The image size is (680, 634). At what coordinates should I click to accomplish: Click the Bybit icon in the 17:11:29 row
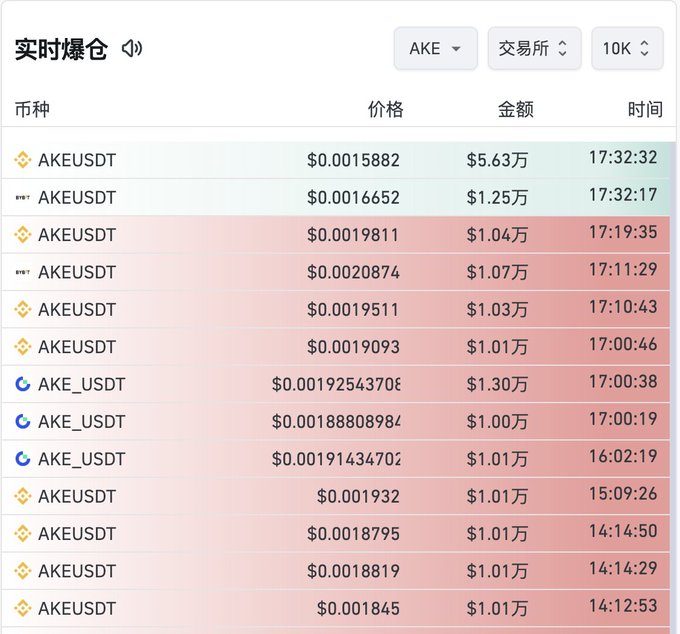coord(23,272)
